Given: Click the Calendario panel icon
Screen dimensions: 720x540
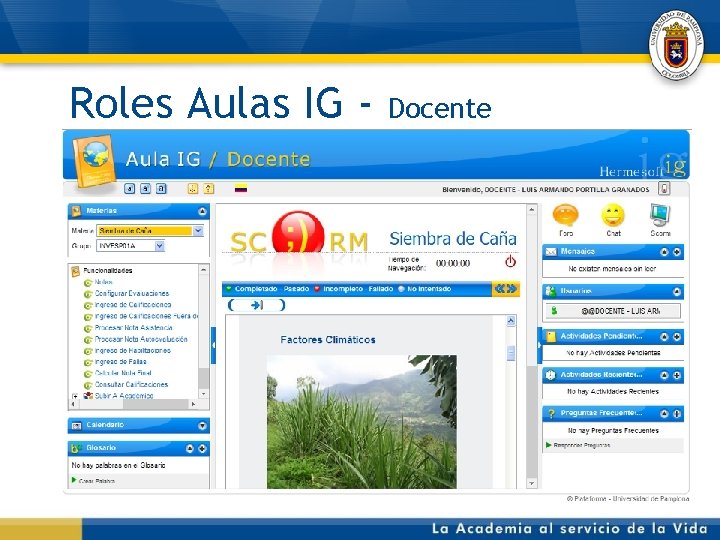Looking at the screenshot, I should (x=76, y=426).
